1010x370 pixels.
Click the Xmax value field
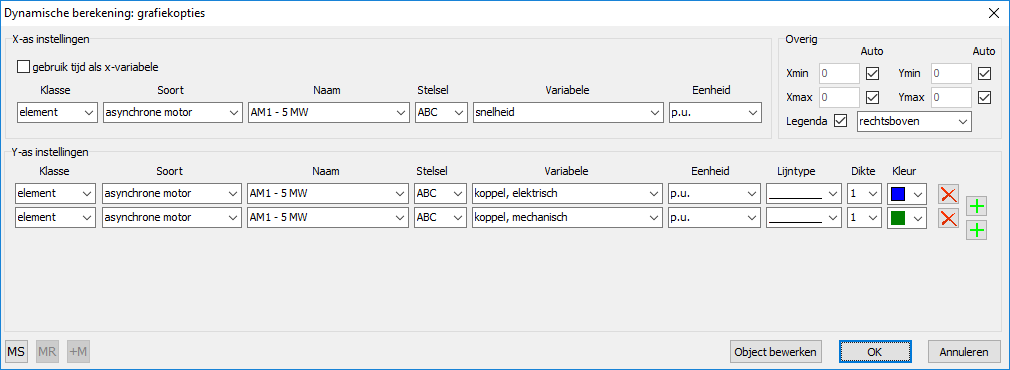[x=839, y=97]
